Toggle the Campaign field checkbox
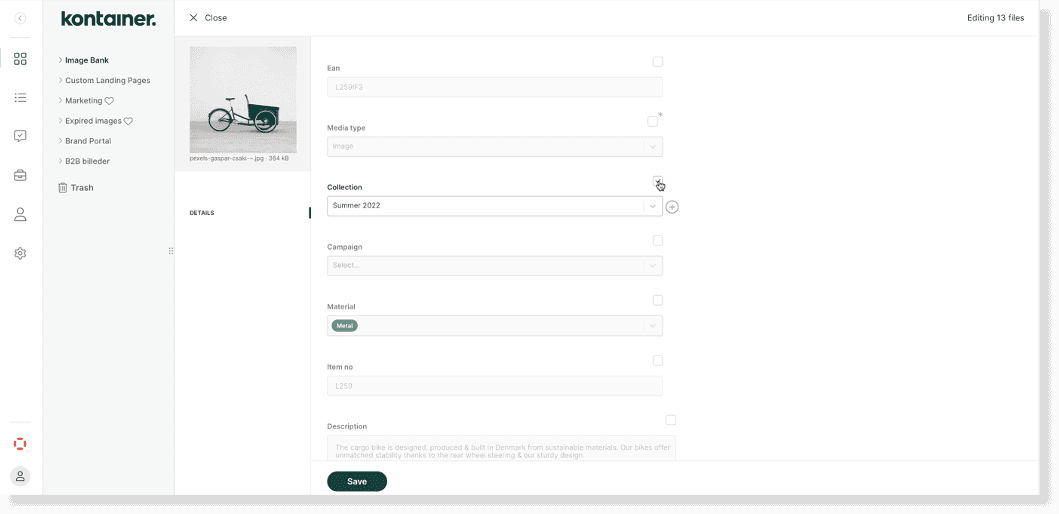The height and width of the screenshot is (514, 1059). [658, 240]
